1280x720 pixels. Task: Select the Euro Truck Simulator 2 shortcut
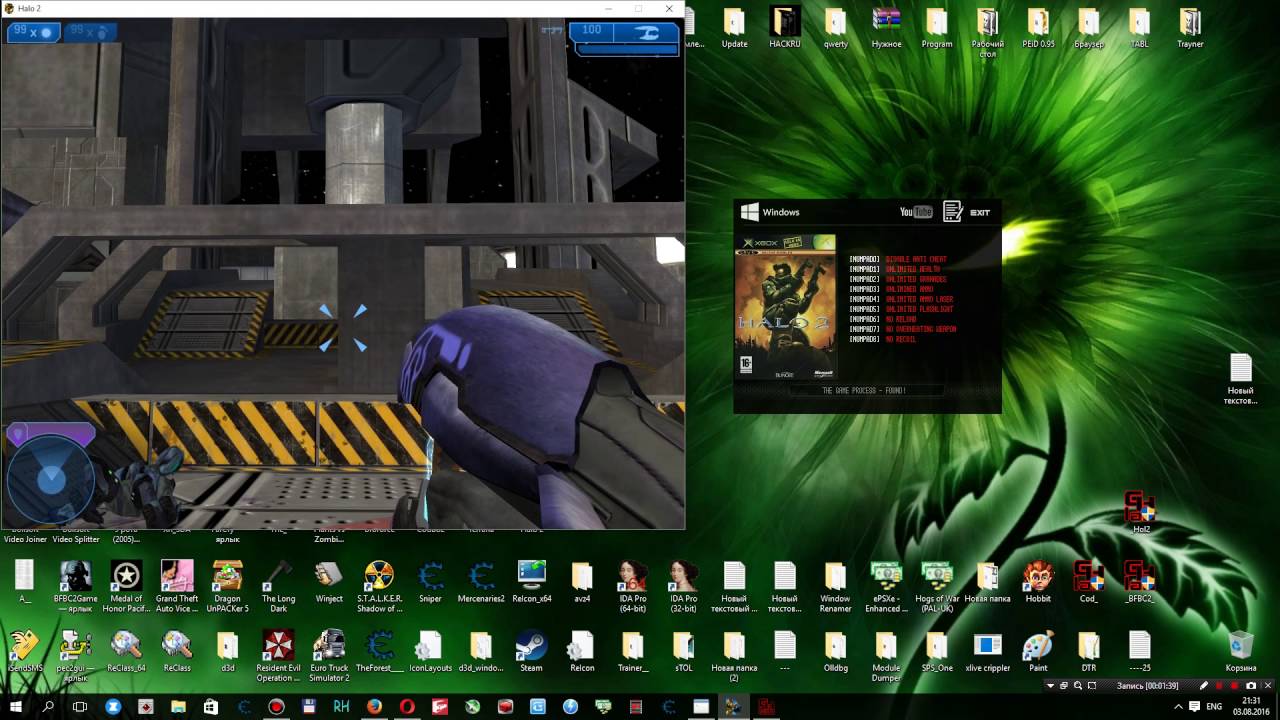point(329,656)
